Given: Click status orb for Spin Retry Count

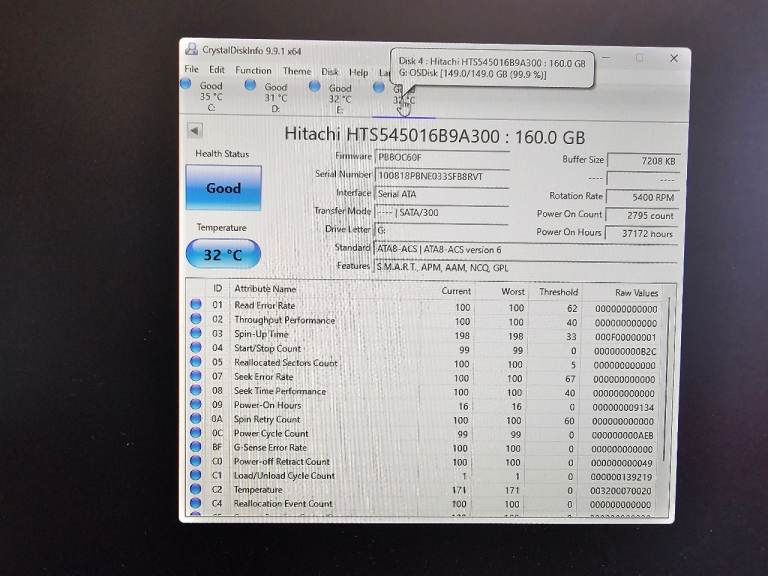Looking at the screenshot, I should tap(196, 418).
